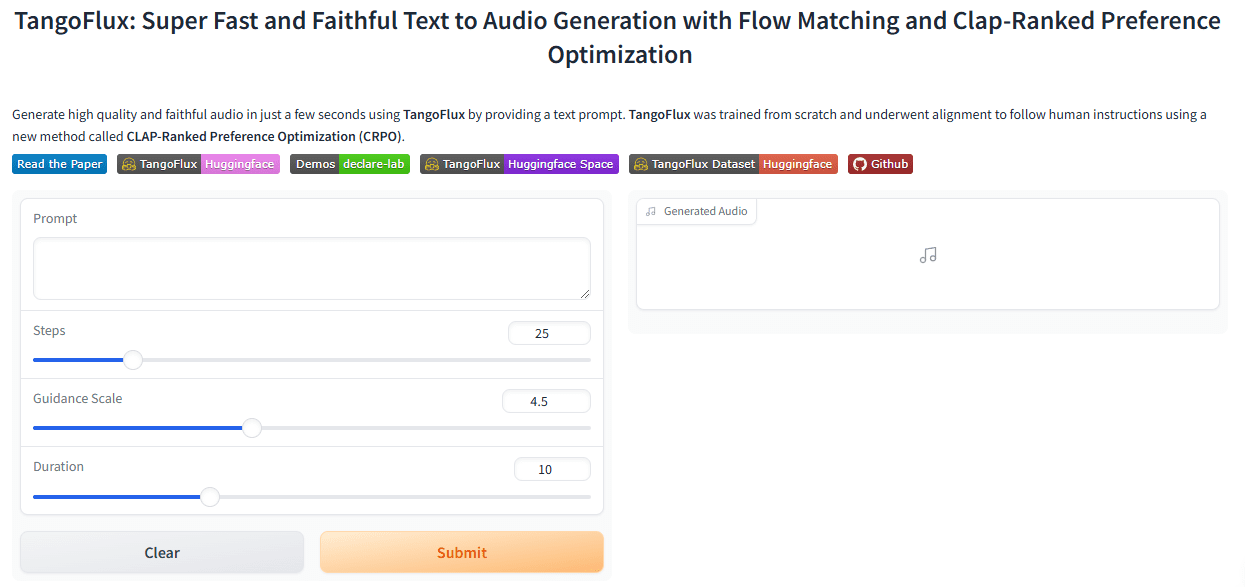
Task: Click the Hugging Face icon on TangoFlux badge
Action: coord(129,164)
